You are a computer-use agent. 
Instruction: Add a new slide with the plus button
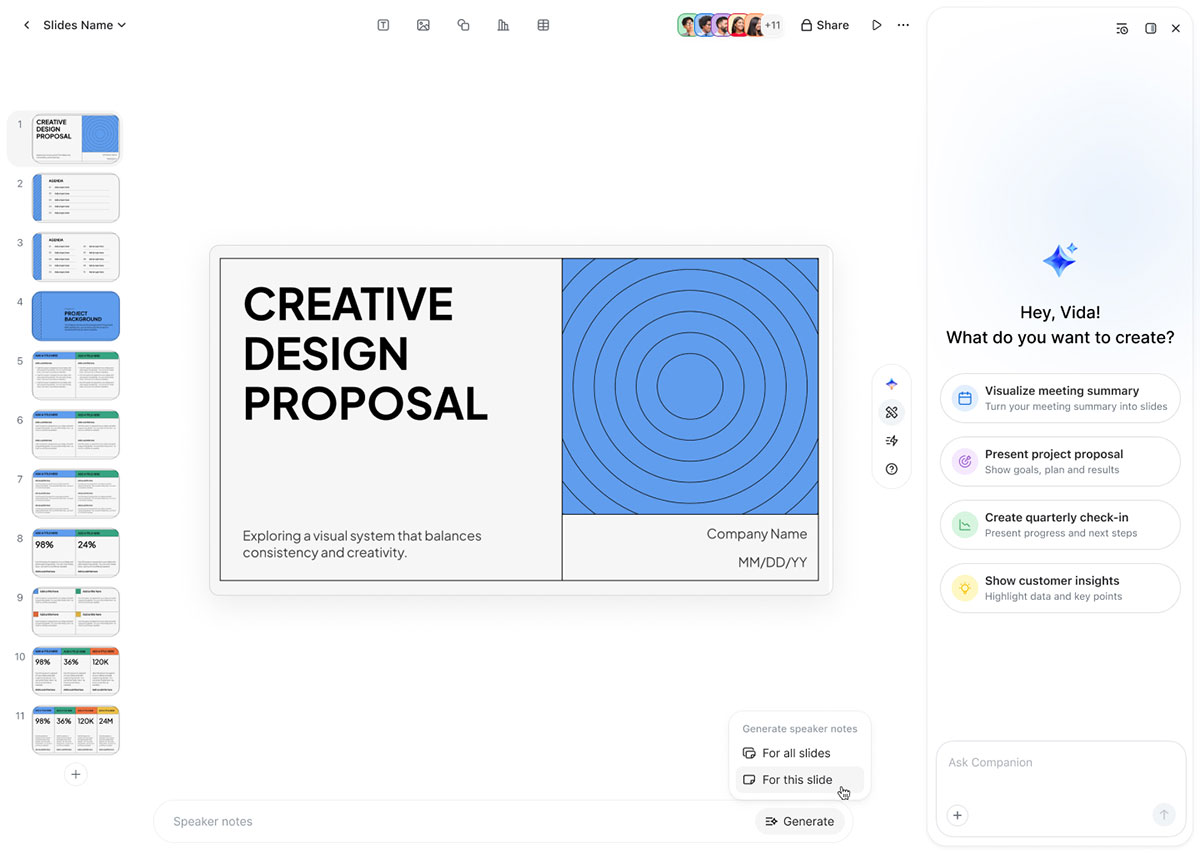75,774
